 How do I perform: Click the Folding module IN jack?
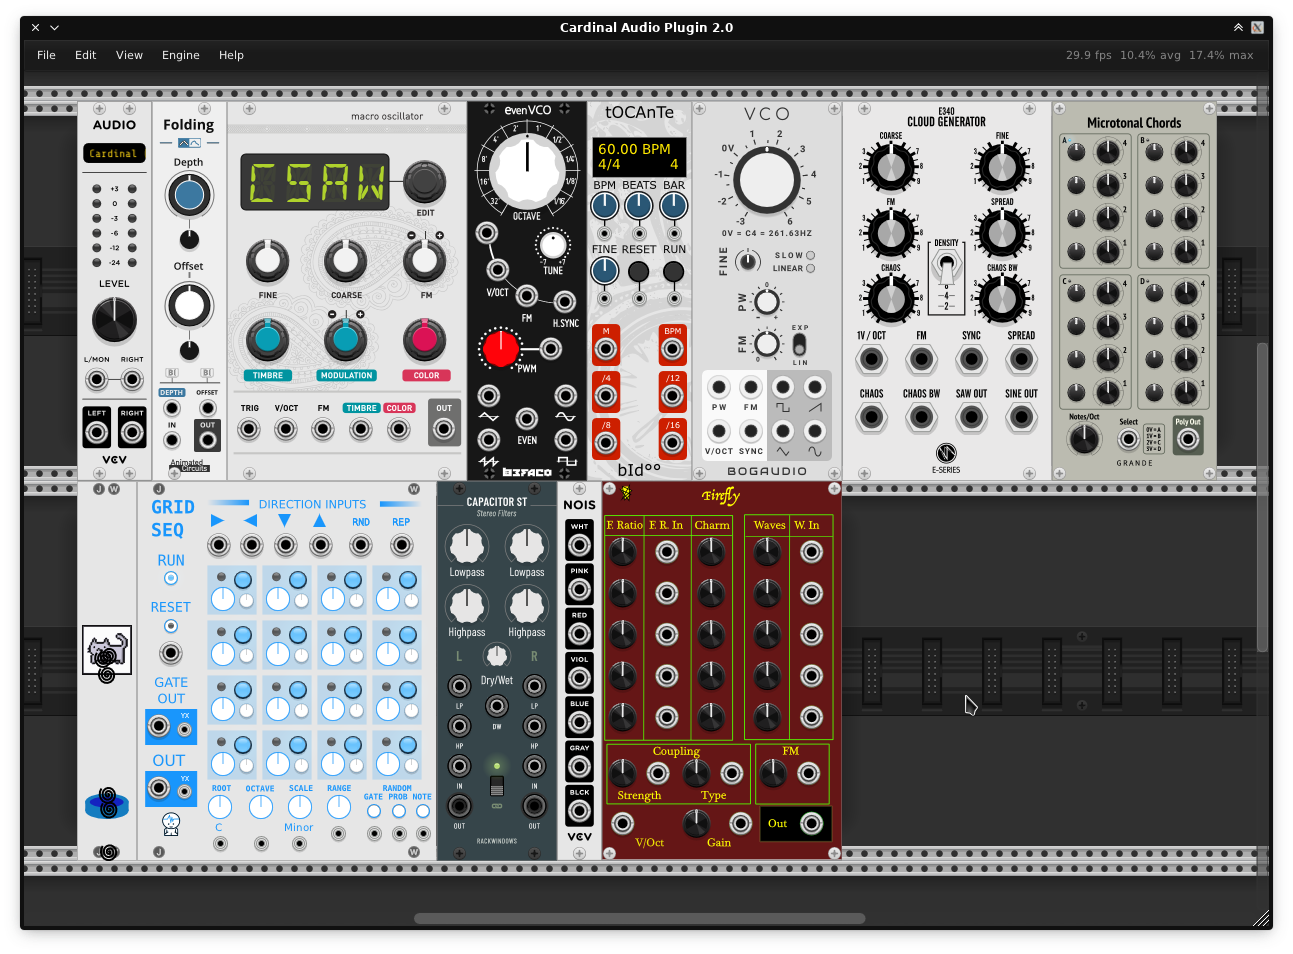(172, 439)
